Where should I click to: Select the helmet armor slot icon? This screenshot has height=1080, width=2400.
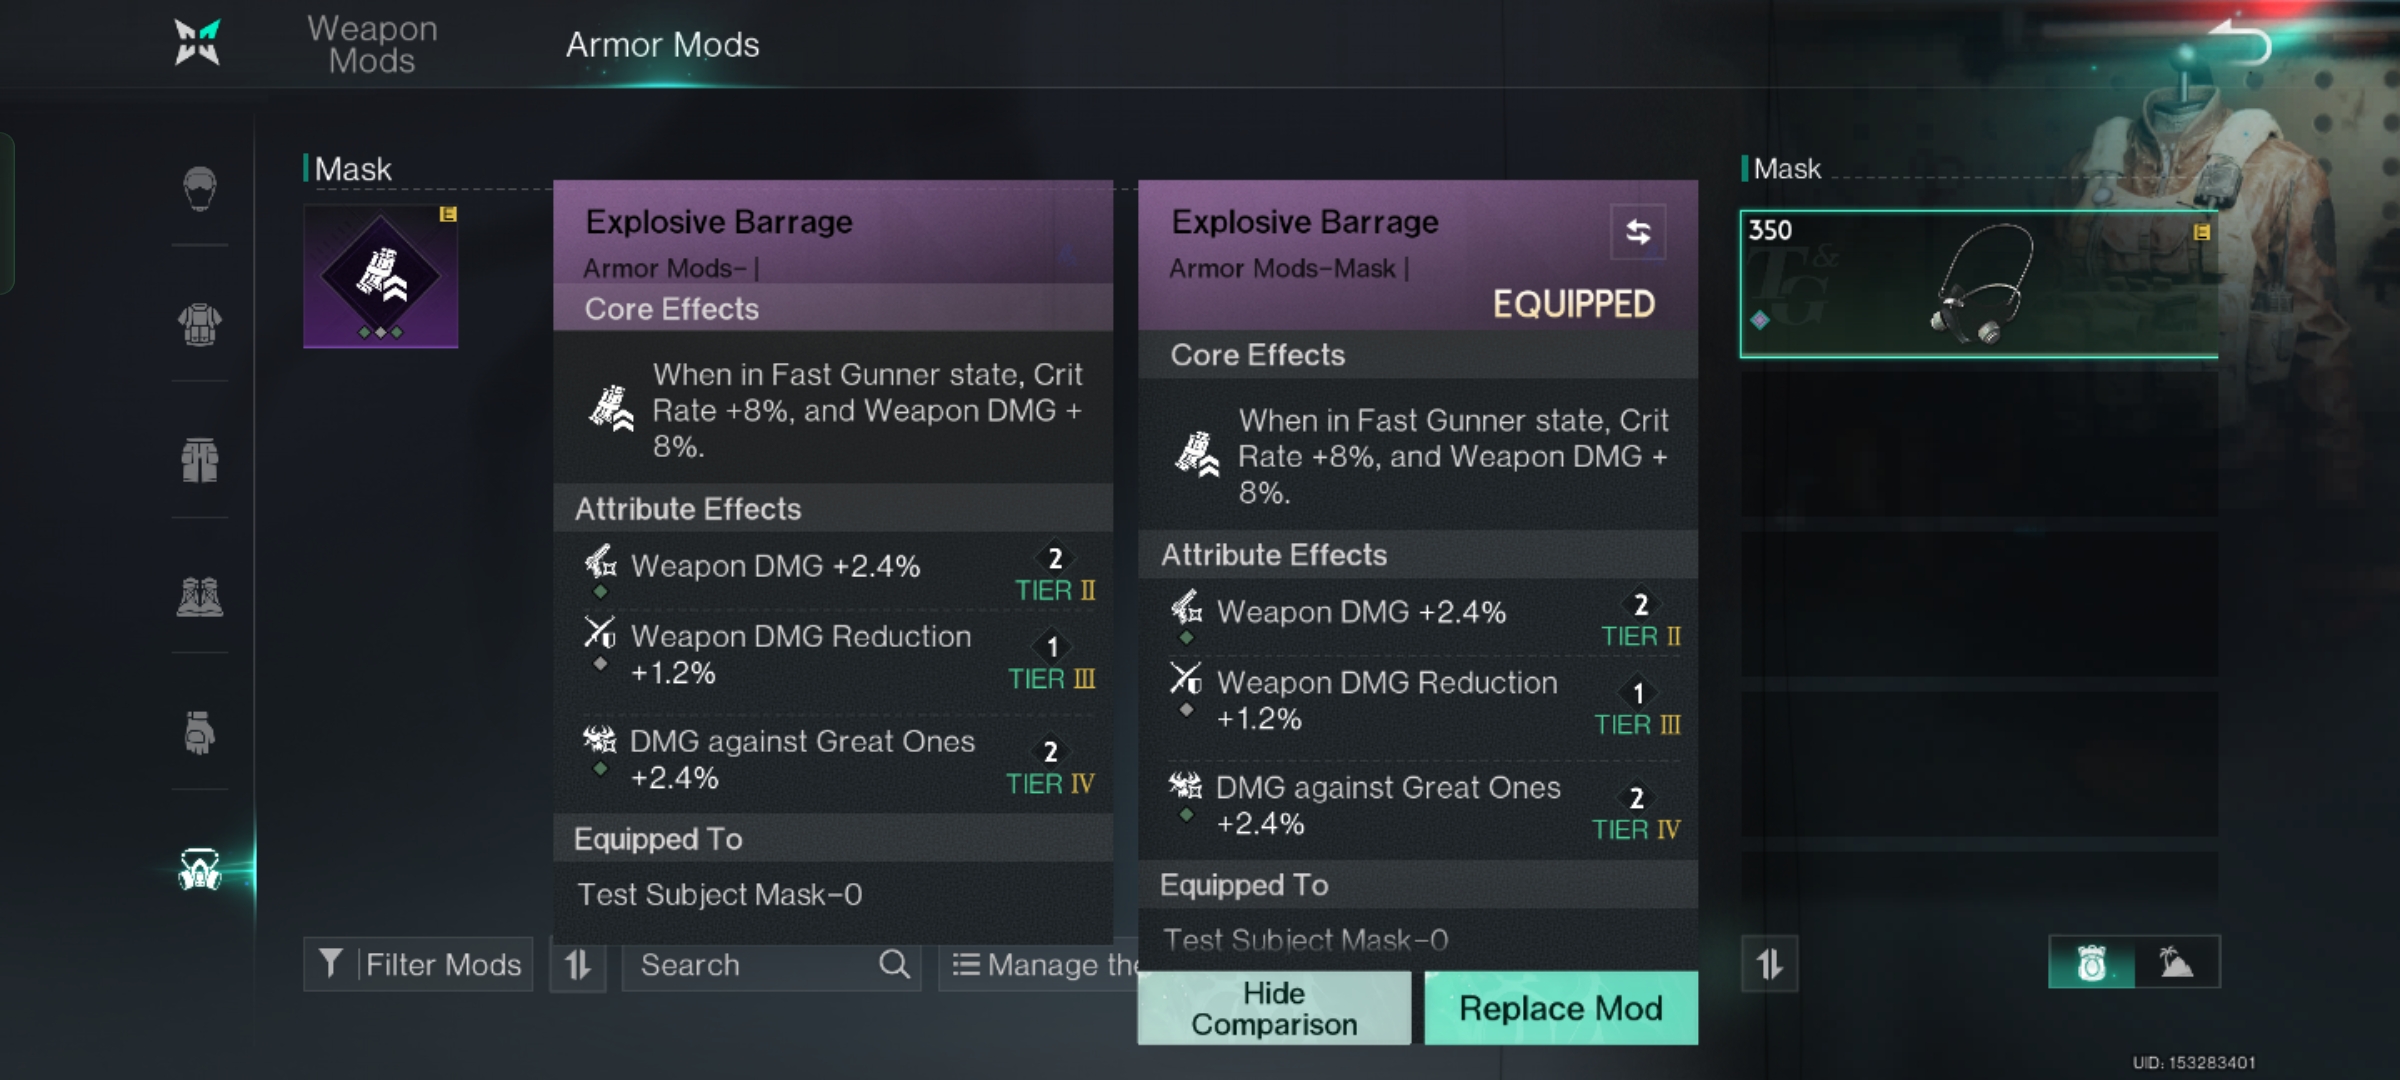pyautogui.click(x=200, y=188)
